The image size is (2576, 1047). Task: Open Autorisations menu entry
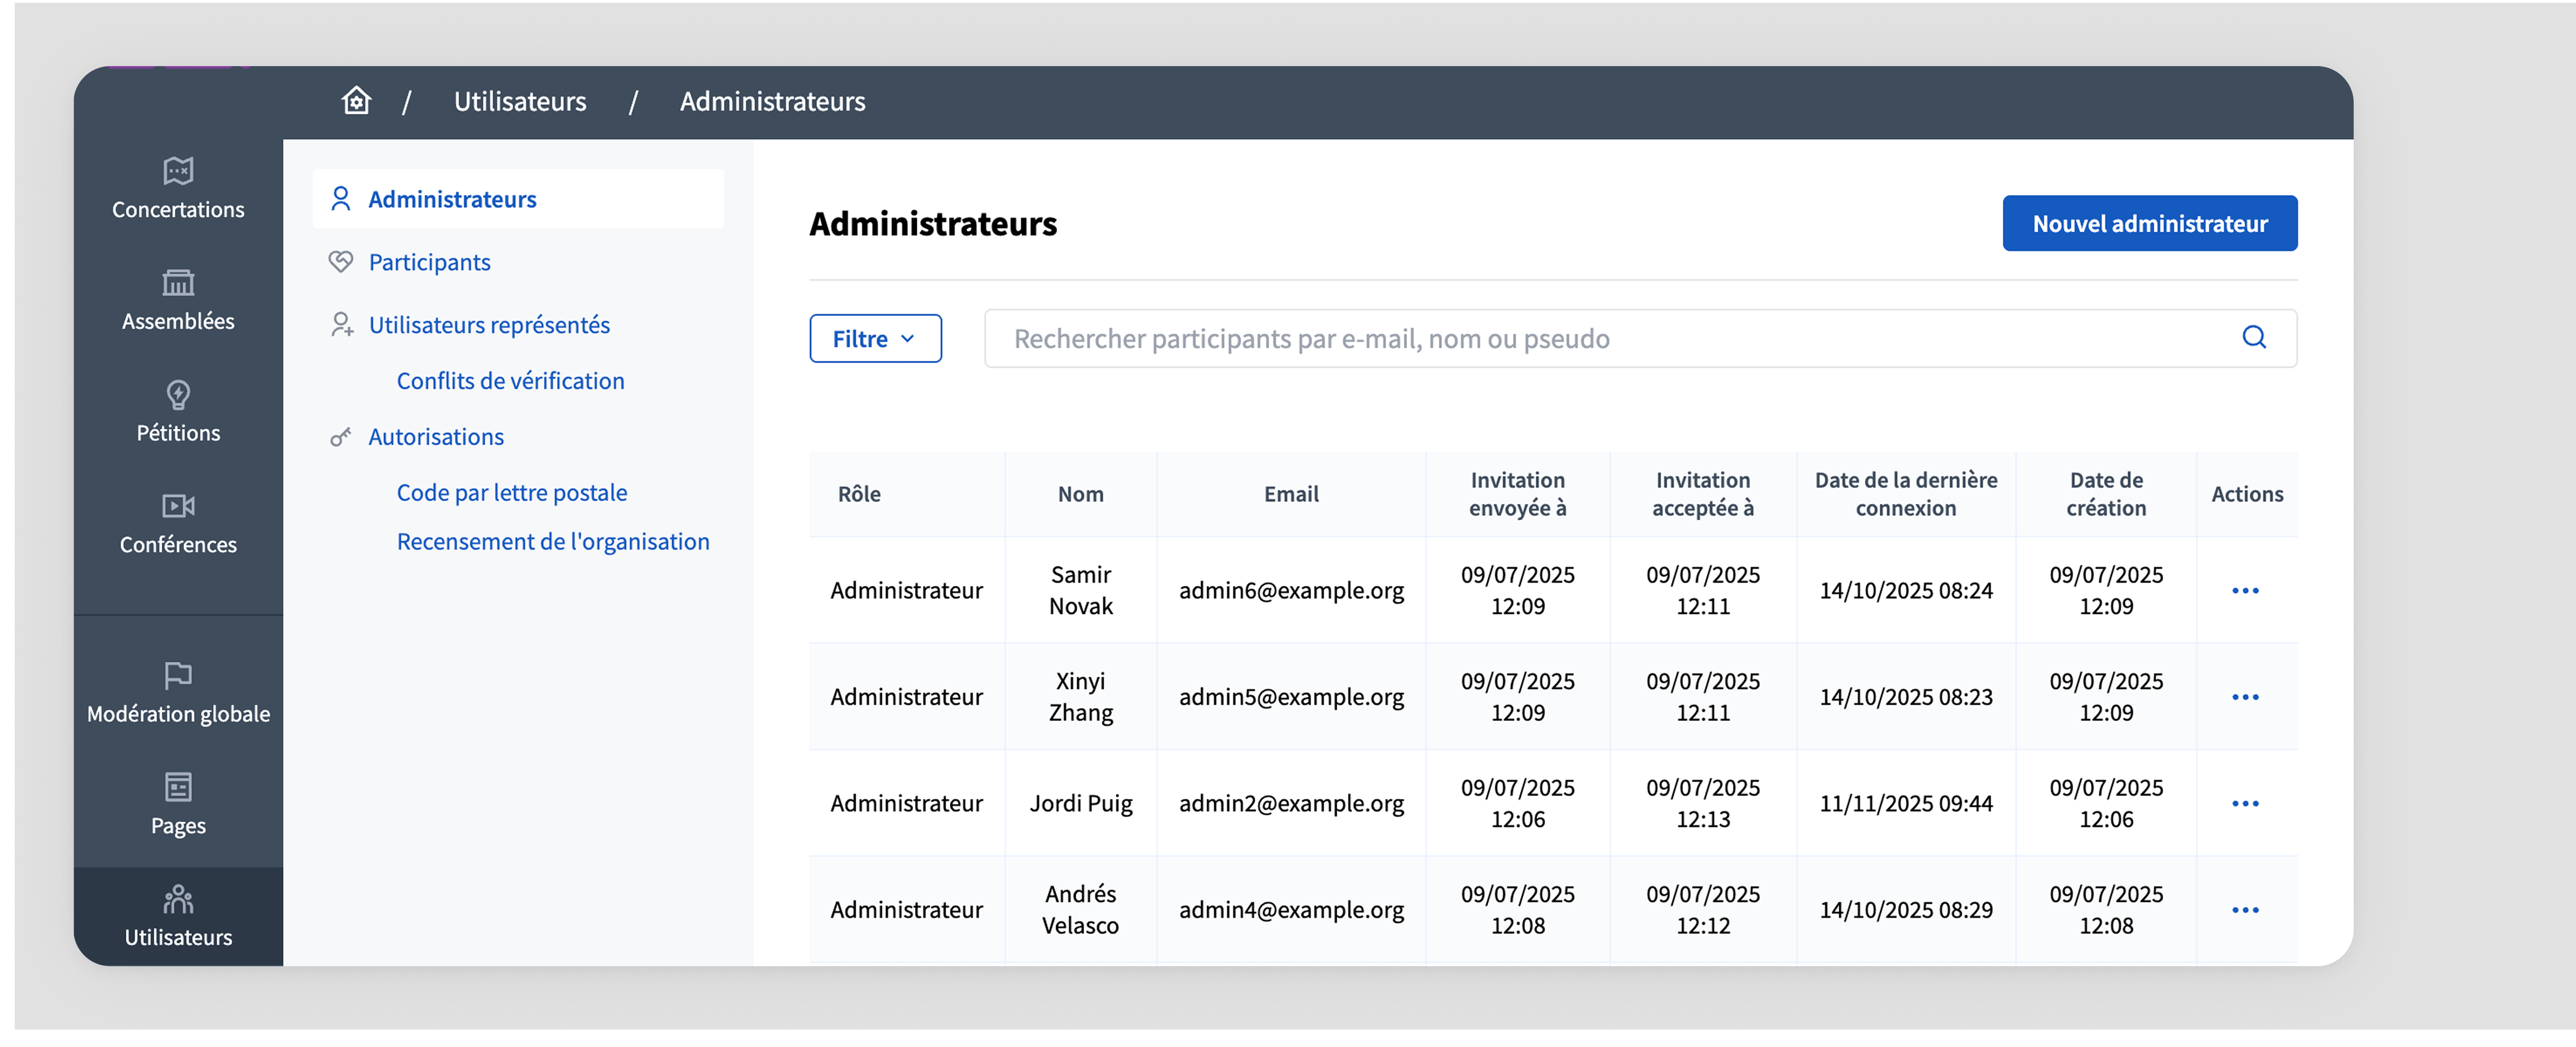tap(436, 437)
